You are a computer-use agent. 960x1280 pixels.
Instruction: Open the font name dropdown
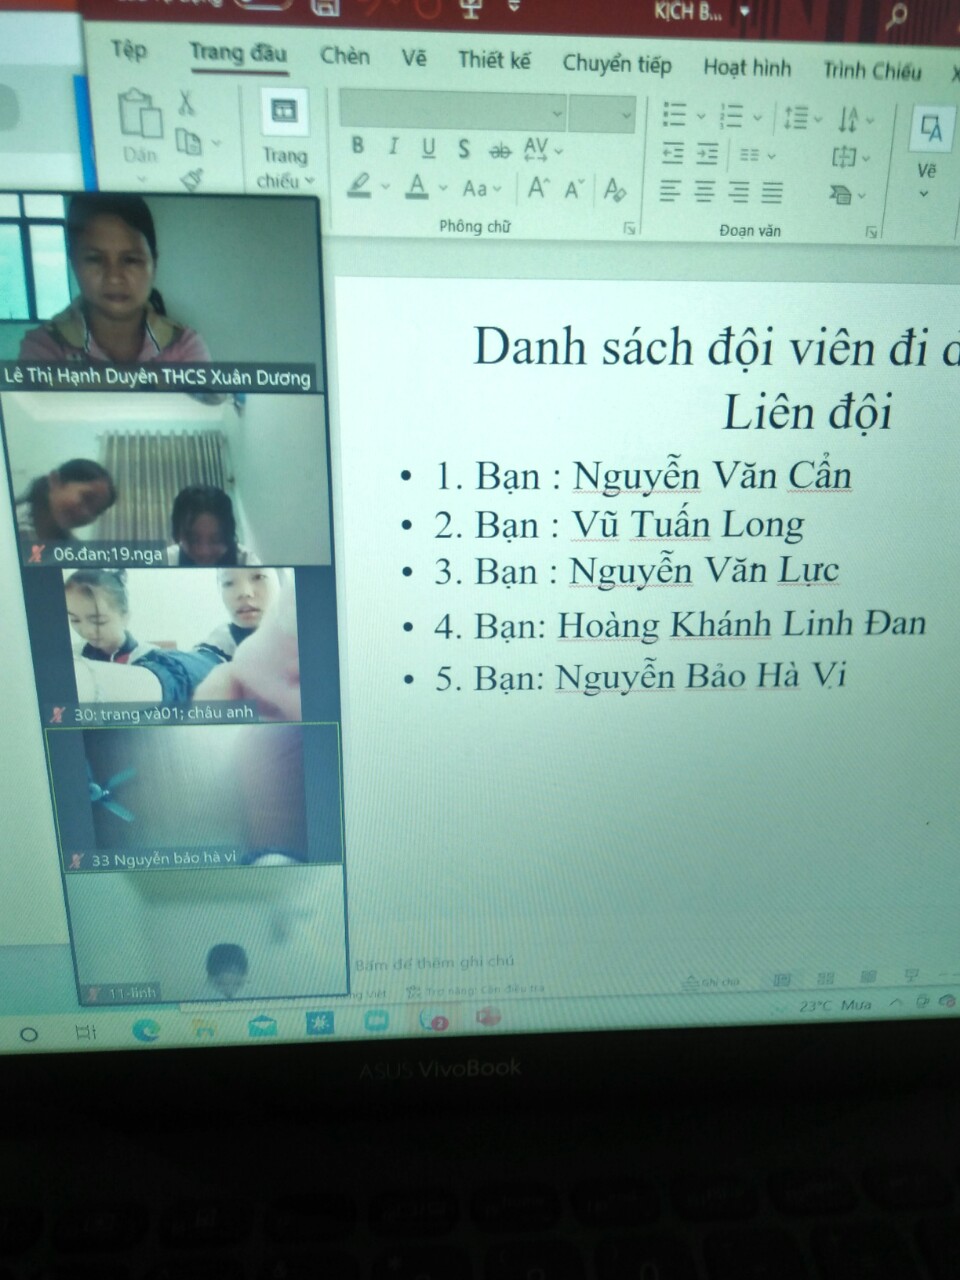point(557,114)
